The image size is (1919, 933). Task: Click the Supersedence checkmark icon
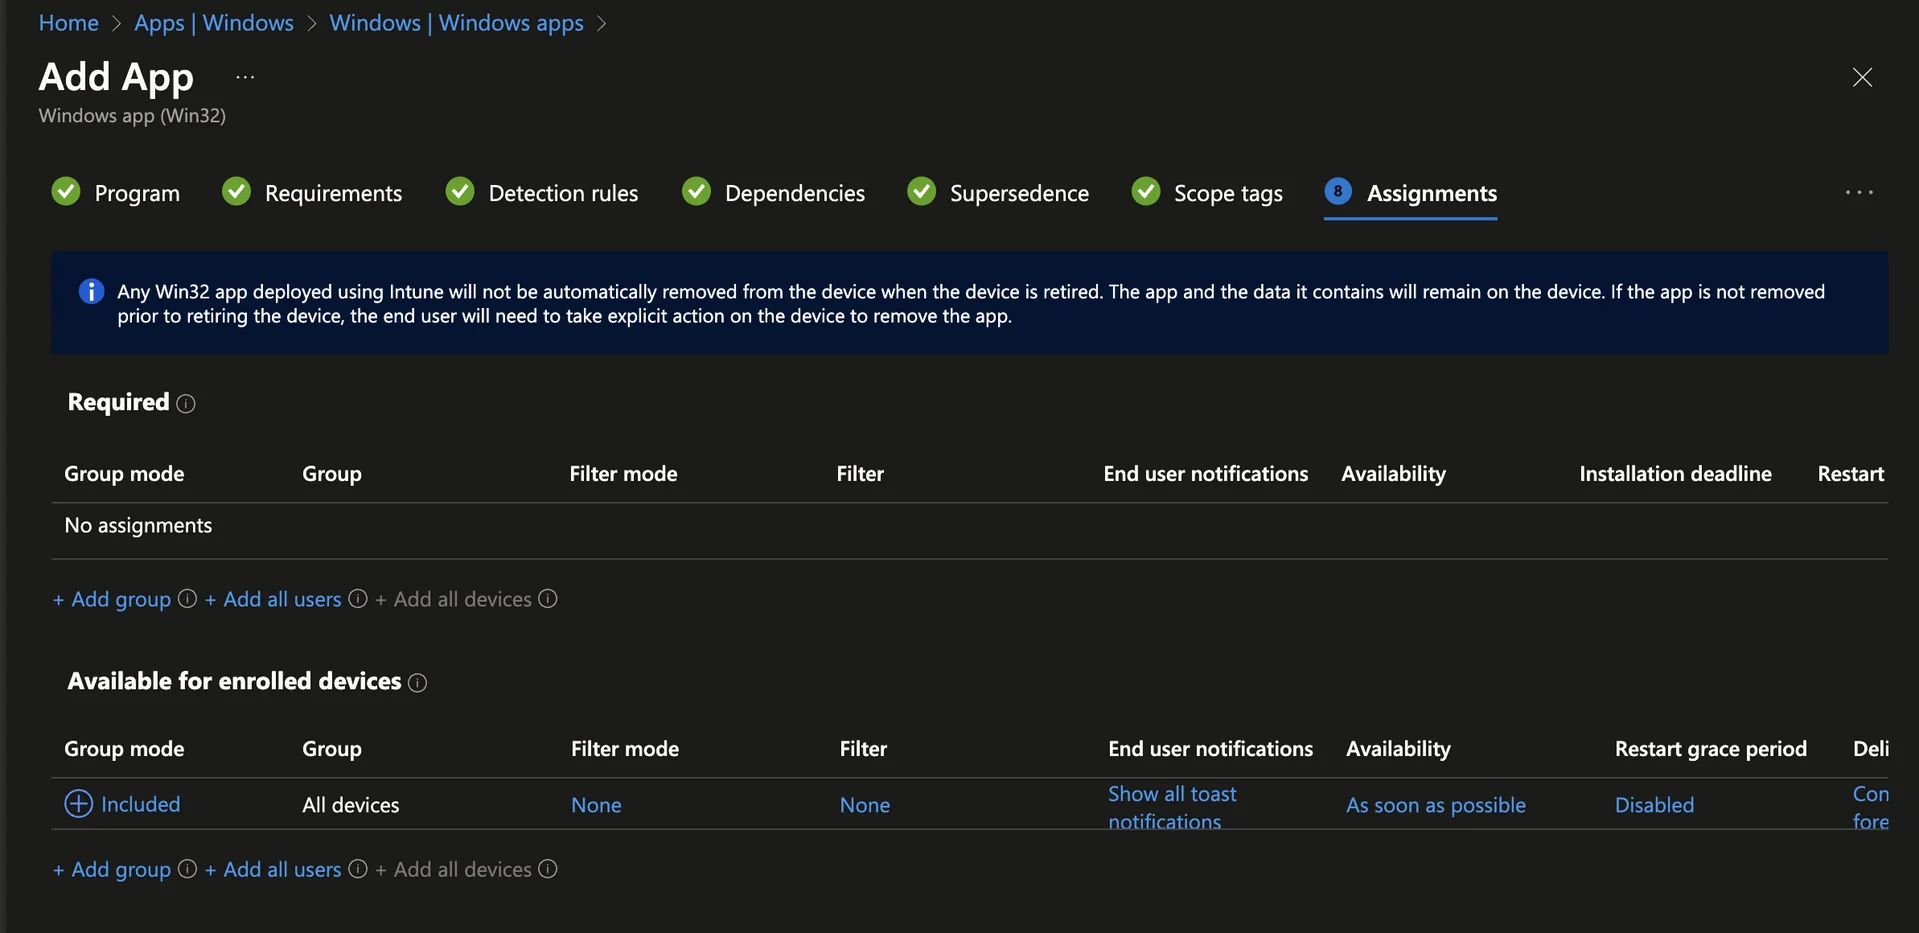pos(921,191)
